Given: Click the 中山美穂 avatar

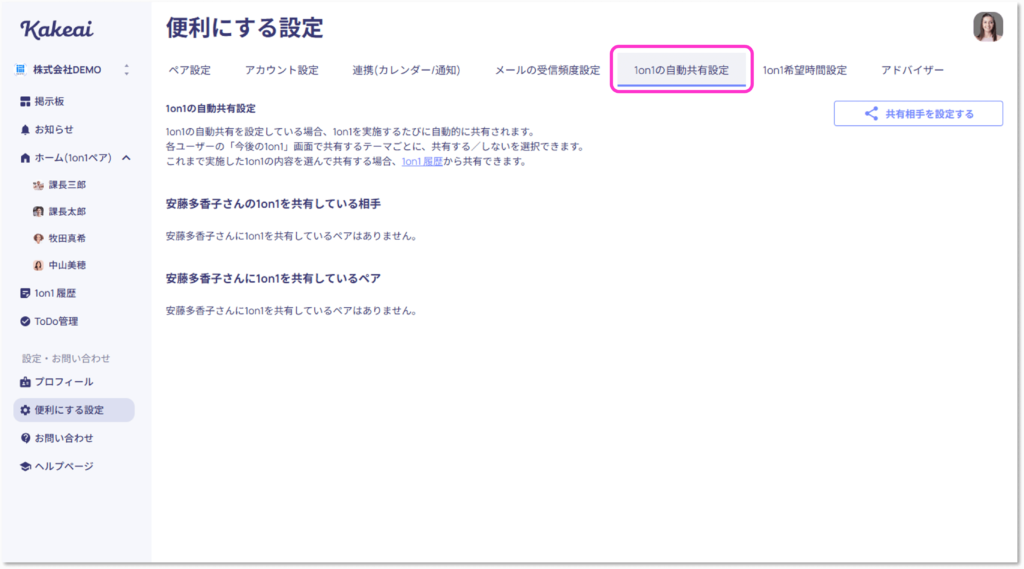Looking at the screenshot, I should coord(38,265).
